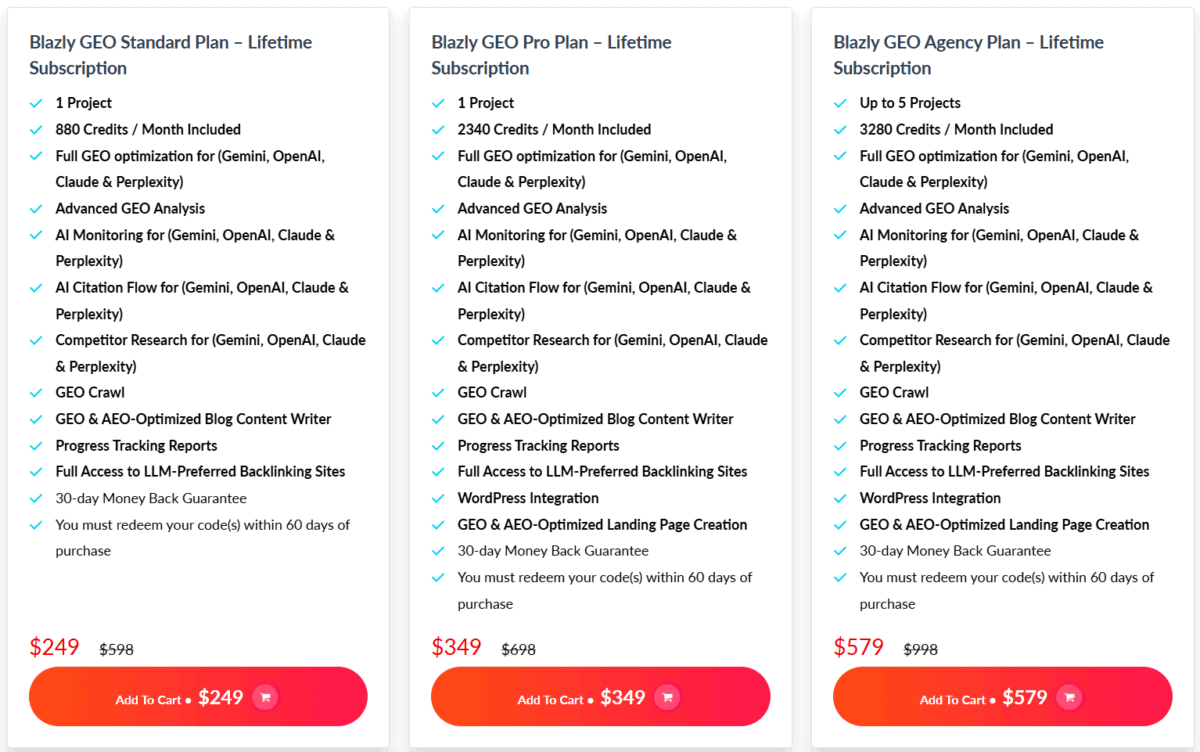Click cart icon on $349 Add To Cart button
This screenshot has height=752, width=1200.
[667, 697]
